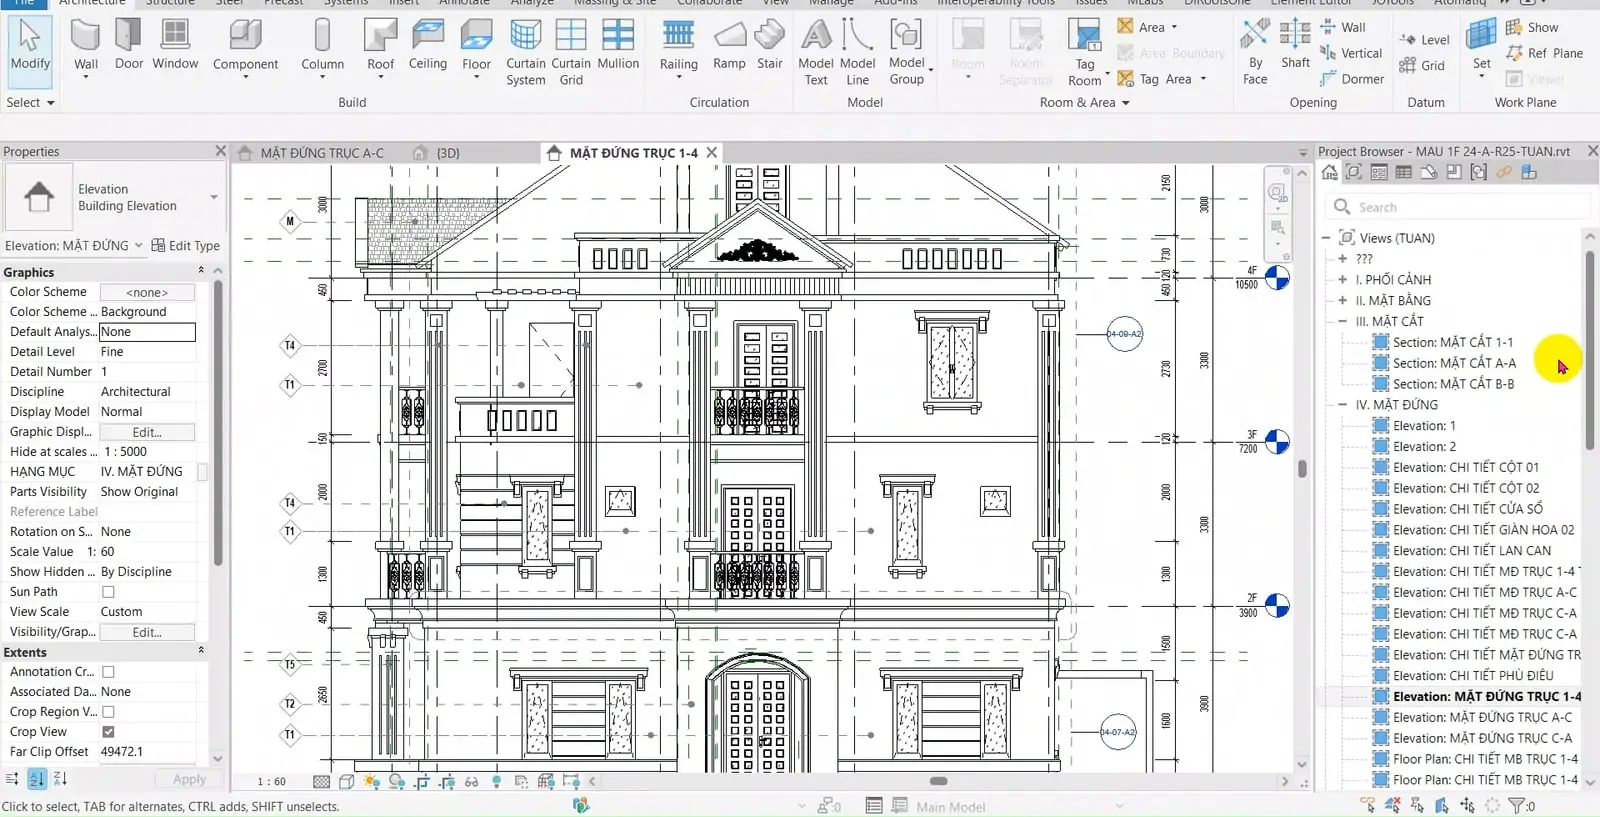1600x817 pixels.
Task: Open Section: MẶT CẮT A-A view
Action: (1454, 363)
